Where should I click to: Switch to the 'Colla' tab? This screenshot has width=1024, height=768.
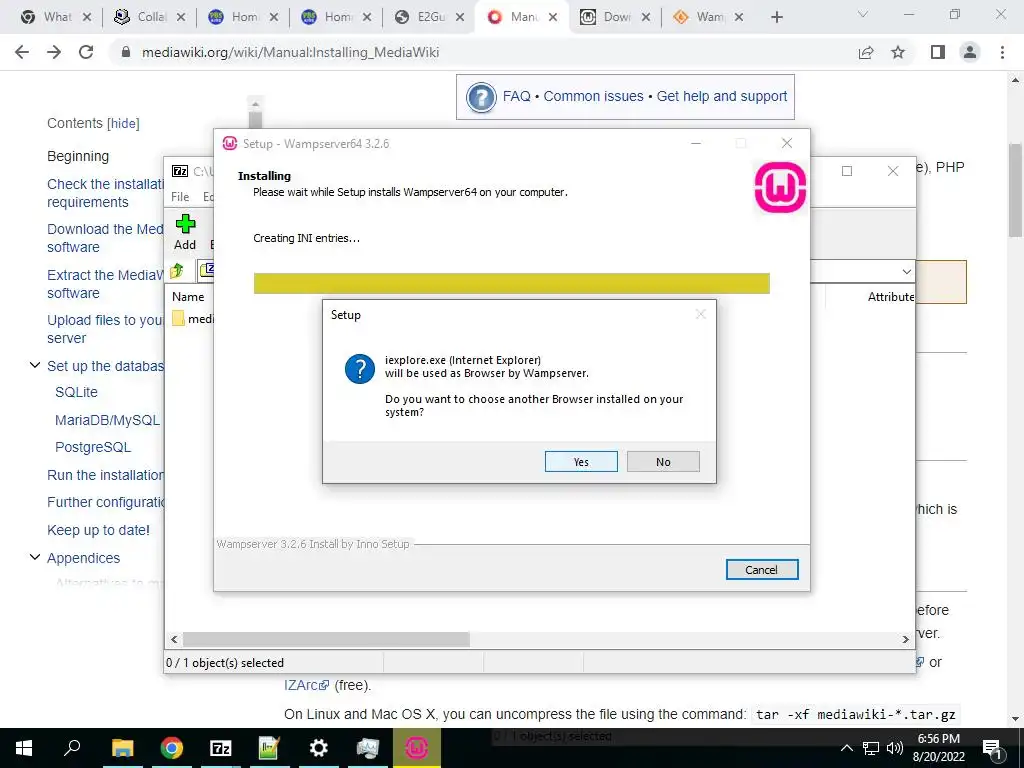point(142,18)
